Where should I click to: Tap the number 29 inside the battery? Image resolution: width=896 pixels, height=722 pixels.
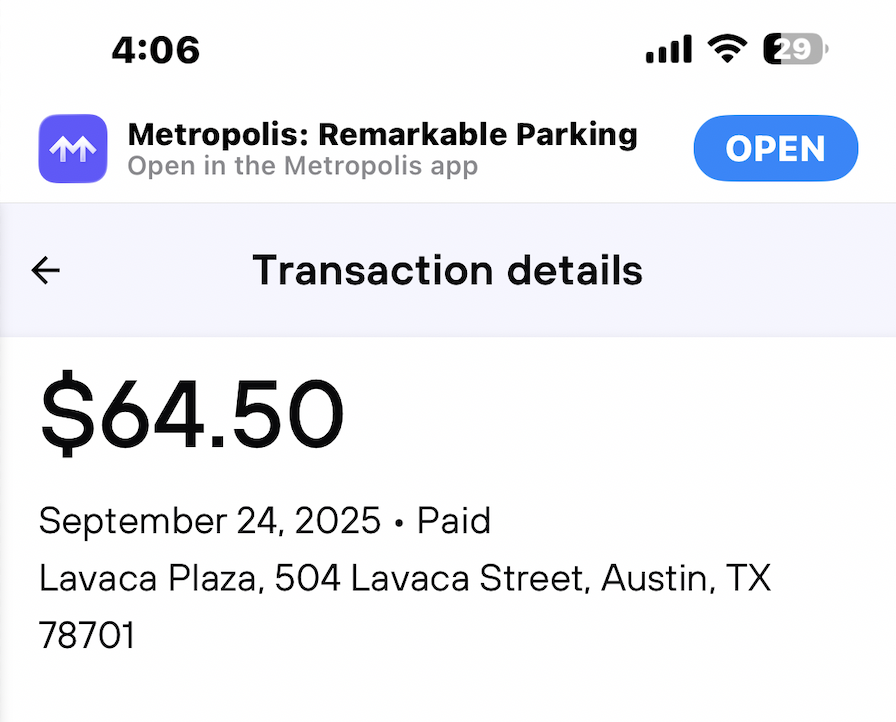(795, 48)
